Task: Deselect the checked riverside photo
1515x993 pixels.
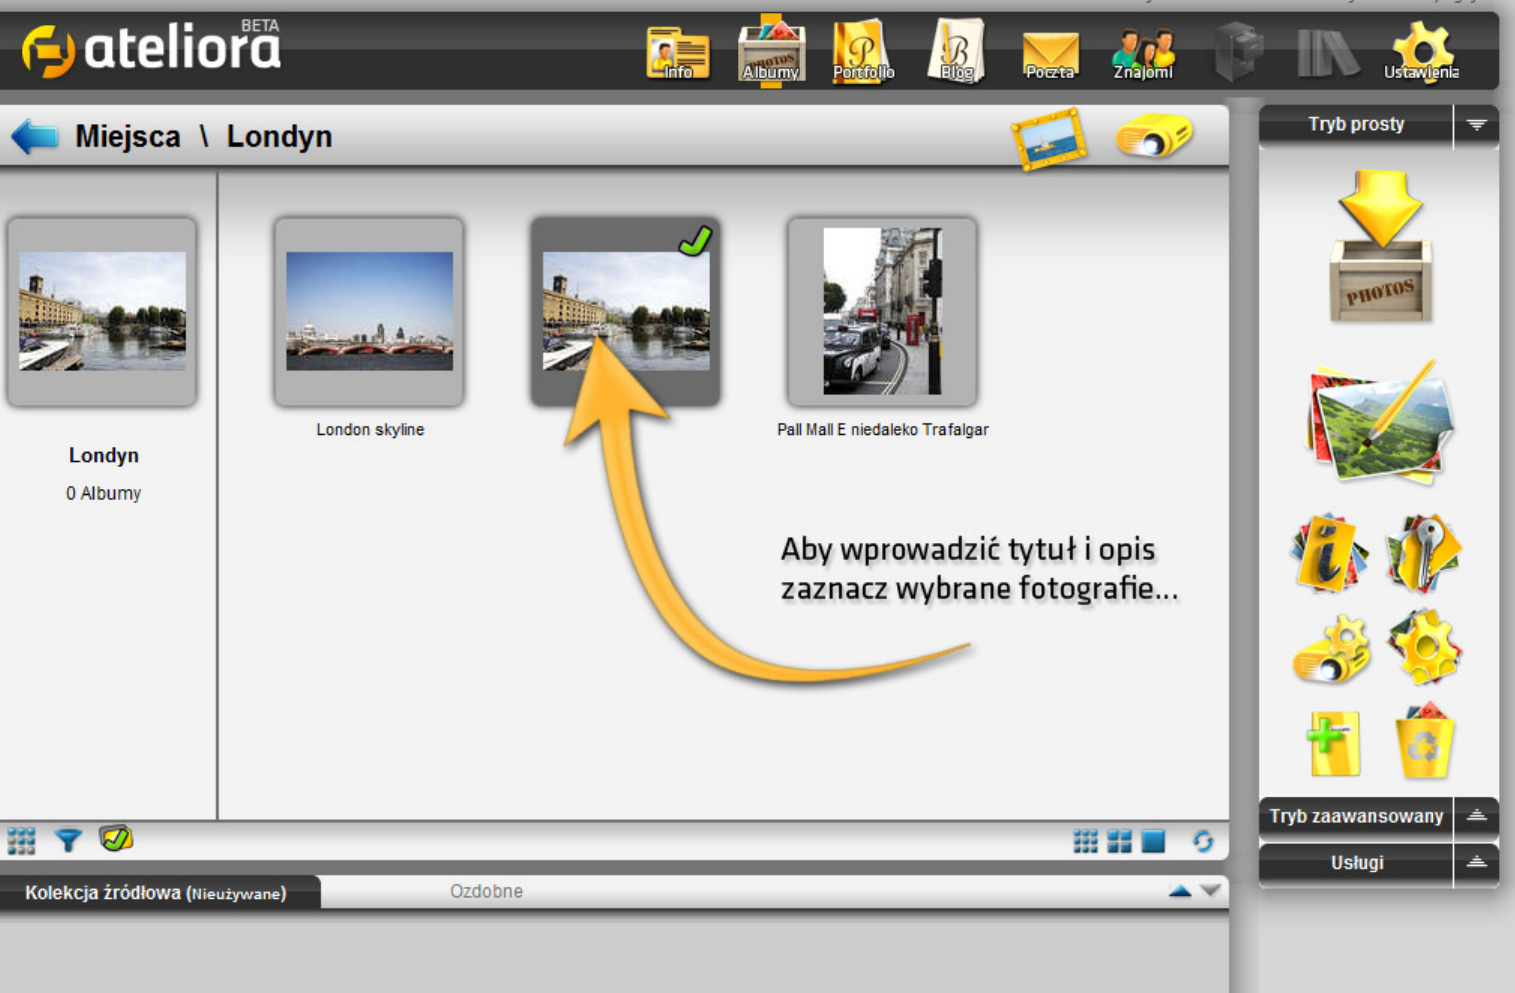Action: coord(625,311)
